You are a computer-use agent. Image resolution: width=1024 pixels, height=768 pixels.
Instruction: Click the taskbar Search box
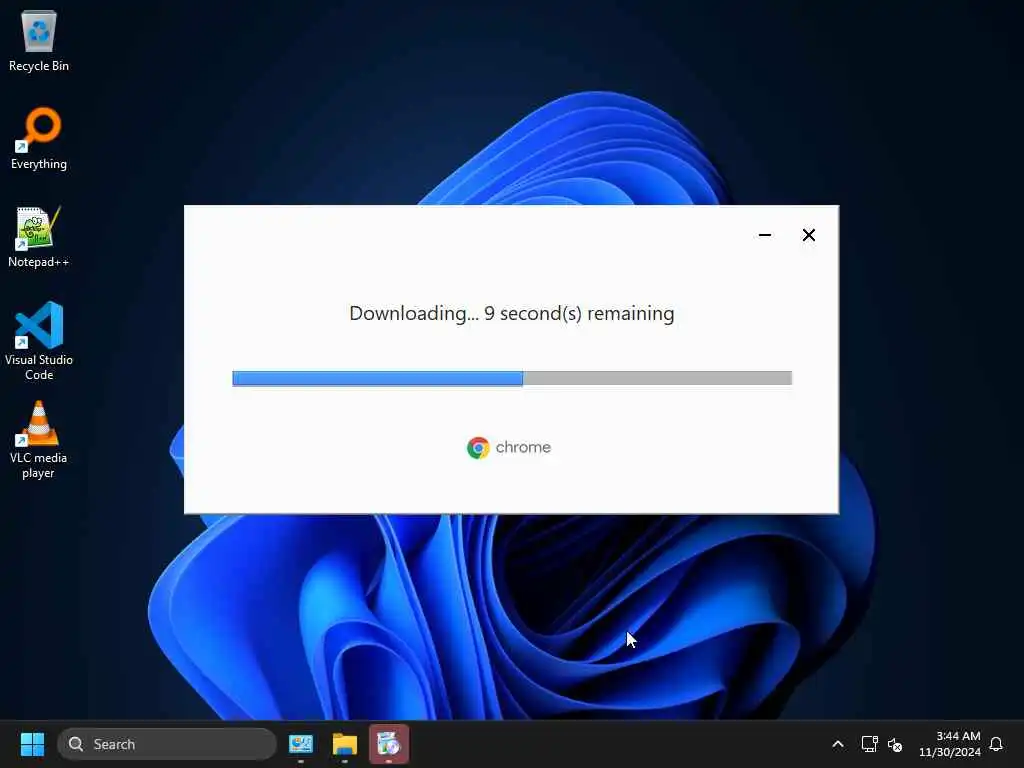click(x=167, y=744)
